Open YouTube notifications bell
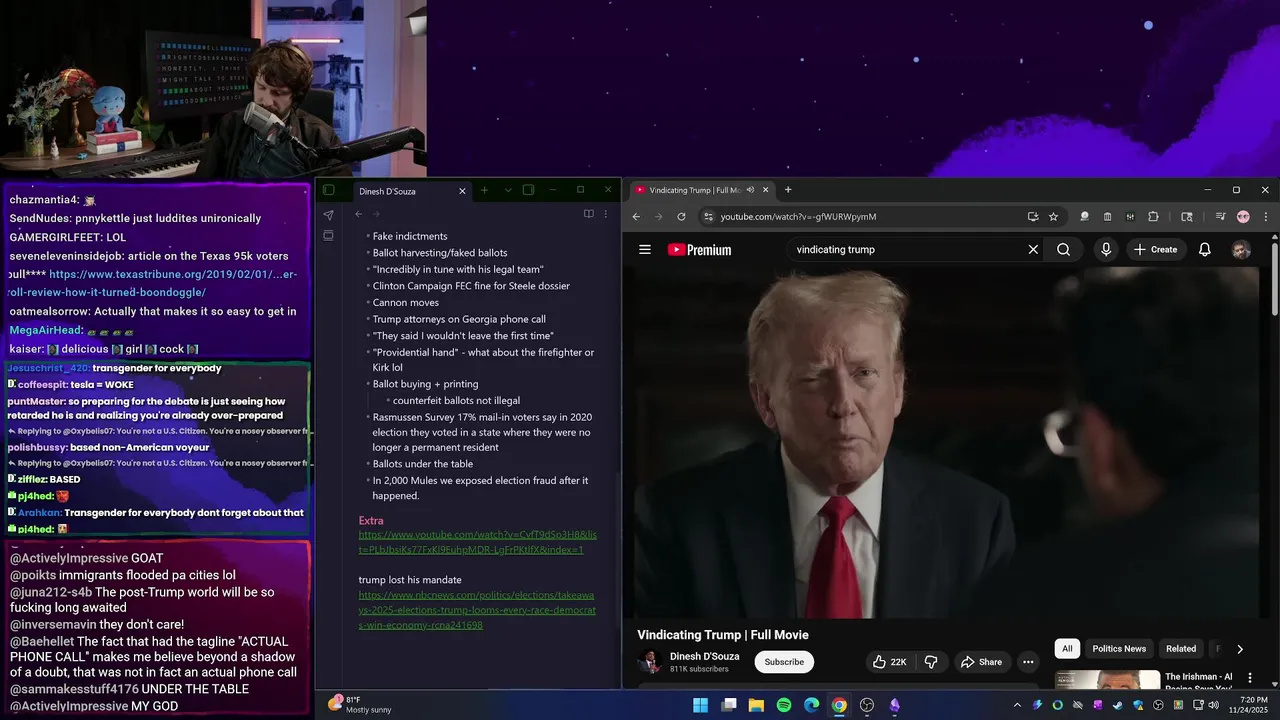The height and width of the screenshot is (720, 1280). [1205, 250]
